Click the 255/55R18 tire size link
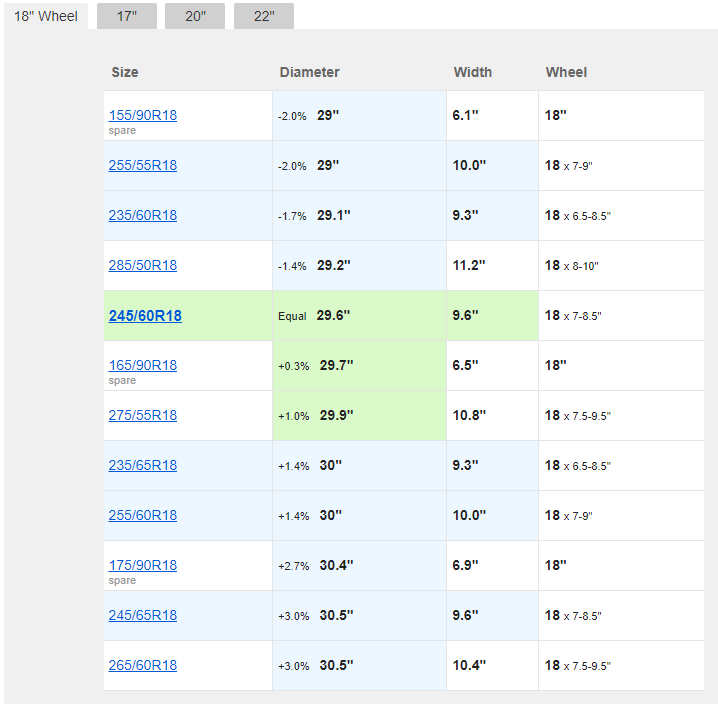Image resolution: width=718 pixels, height=704 pixels. tap(142, 165)
